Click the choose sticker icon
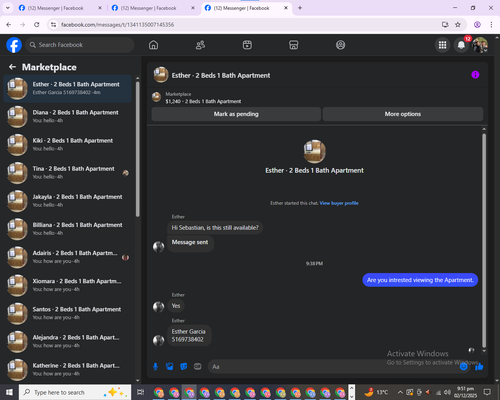 (184, 367)
